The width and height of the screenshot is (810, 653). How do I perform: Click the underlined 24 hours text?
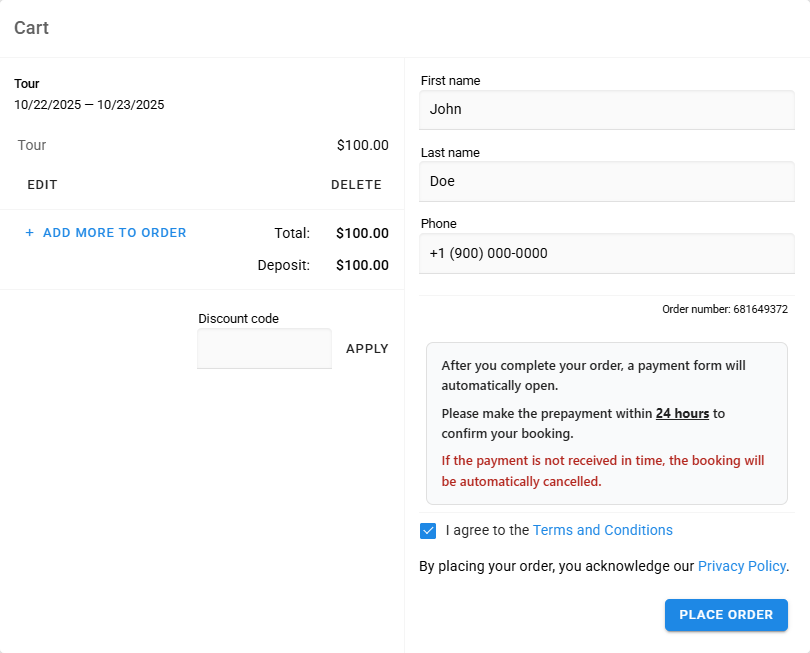point(682,413)
